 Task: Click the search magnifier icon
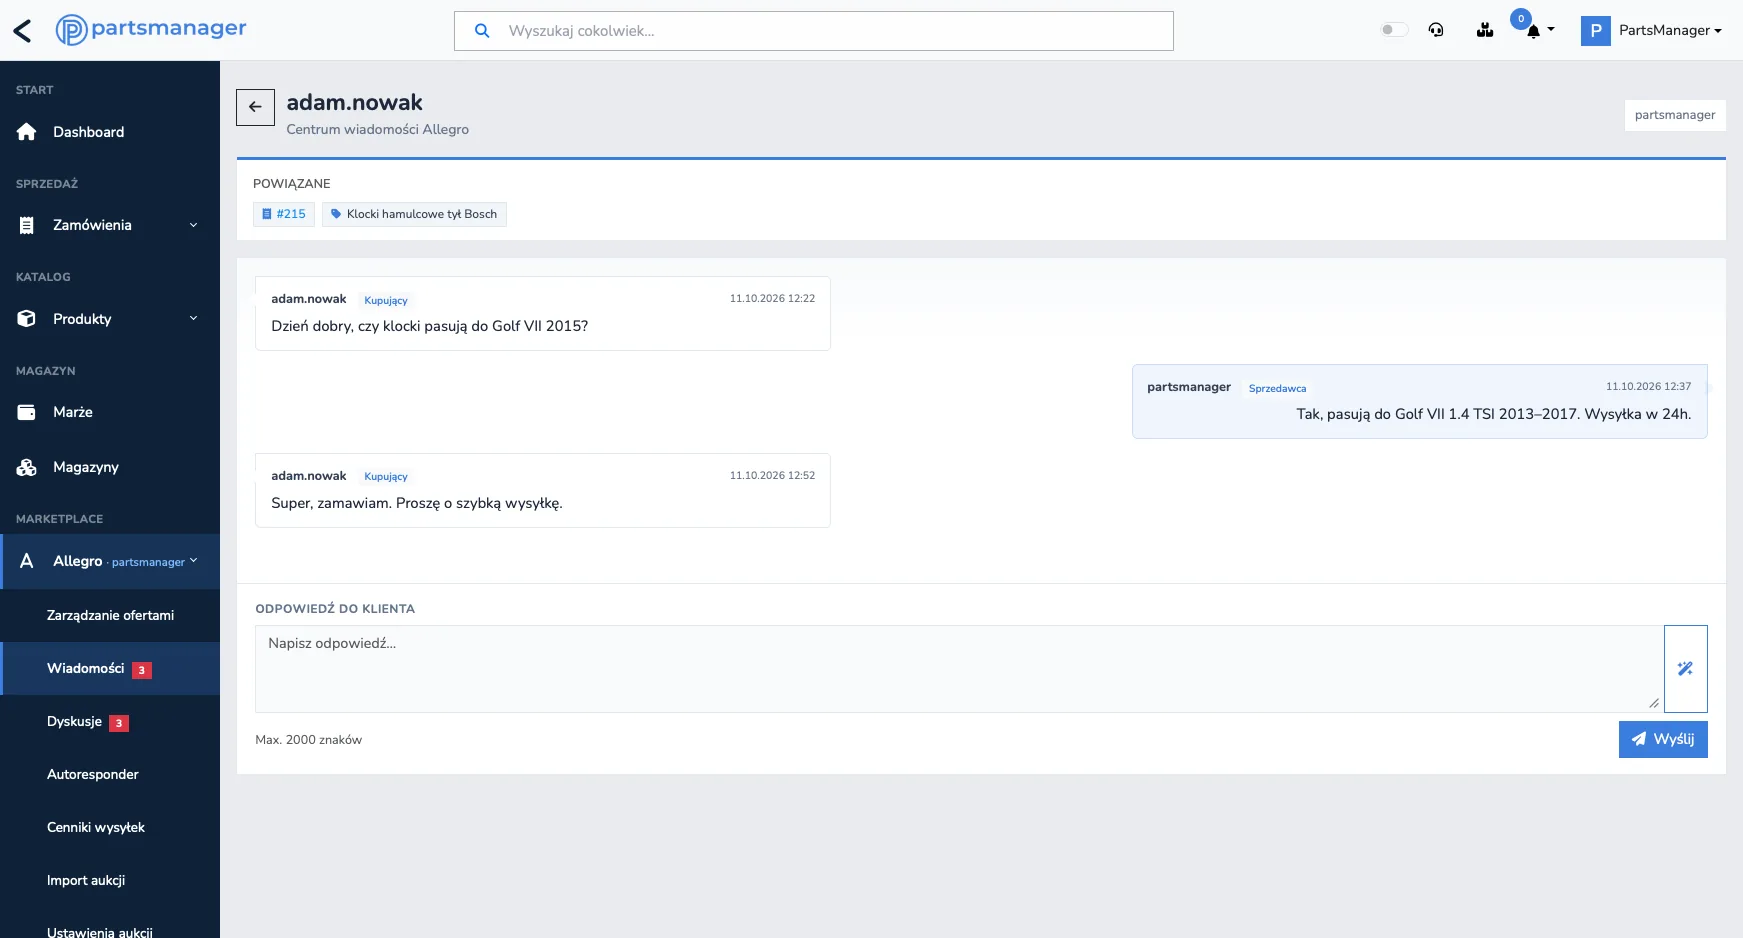coord(482,31)
